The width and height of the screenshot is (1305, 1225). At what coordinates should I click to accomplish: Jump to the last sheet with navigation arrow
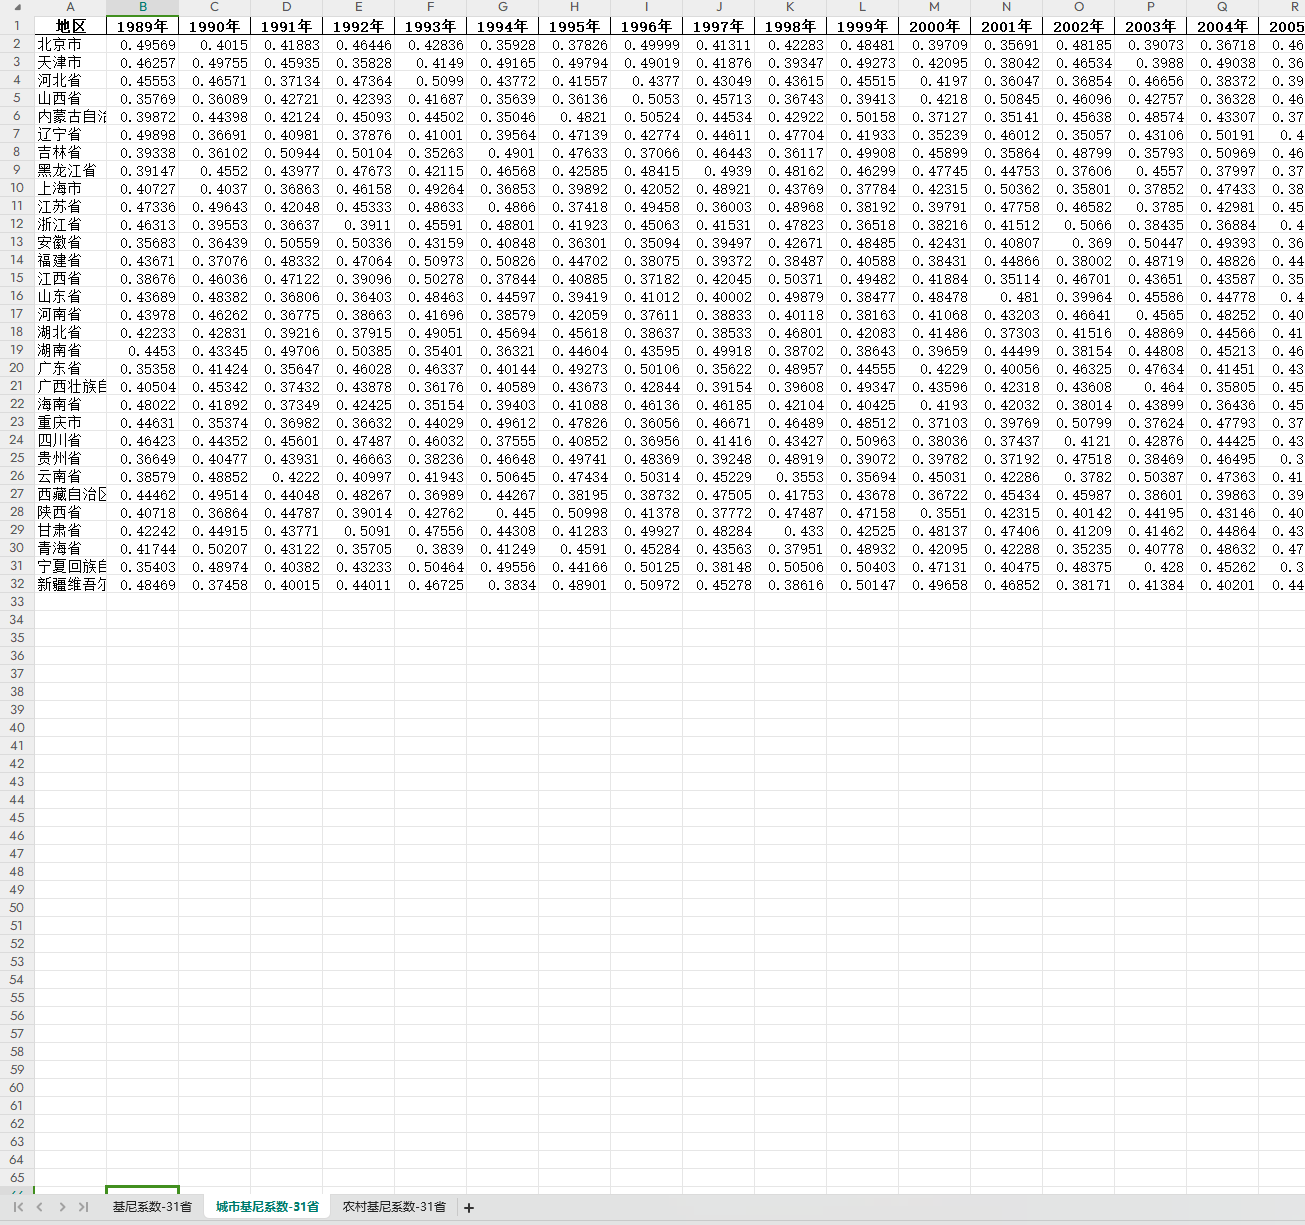click(x=83, y=1207)
